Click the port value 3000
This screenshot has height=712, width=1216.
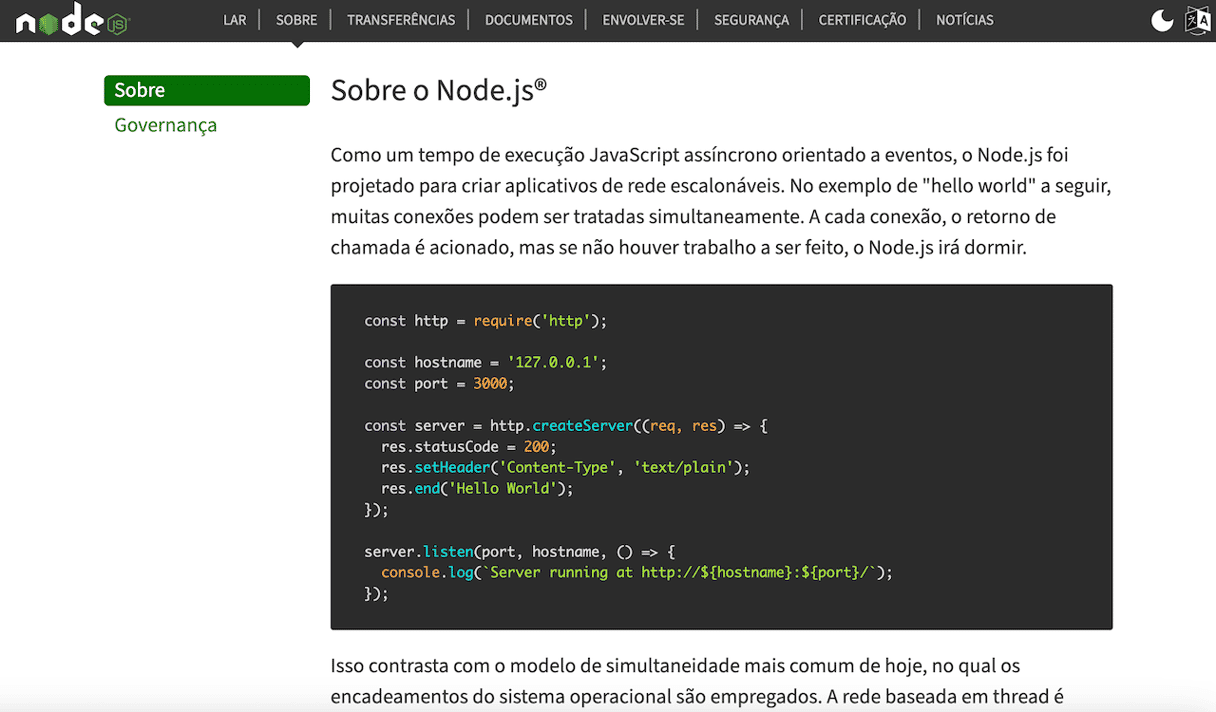point(490,383)
